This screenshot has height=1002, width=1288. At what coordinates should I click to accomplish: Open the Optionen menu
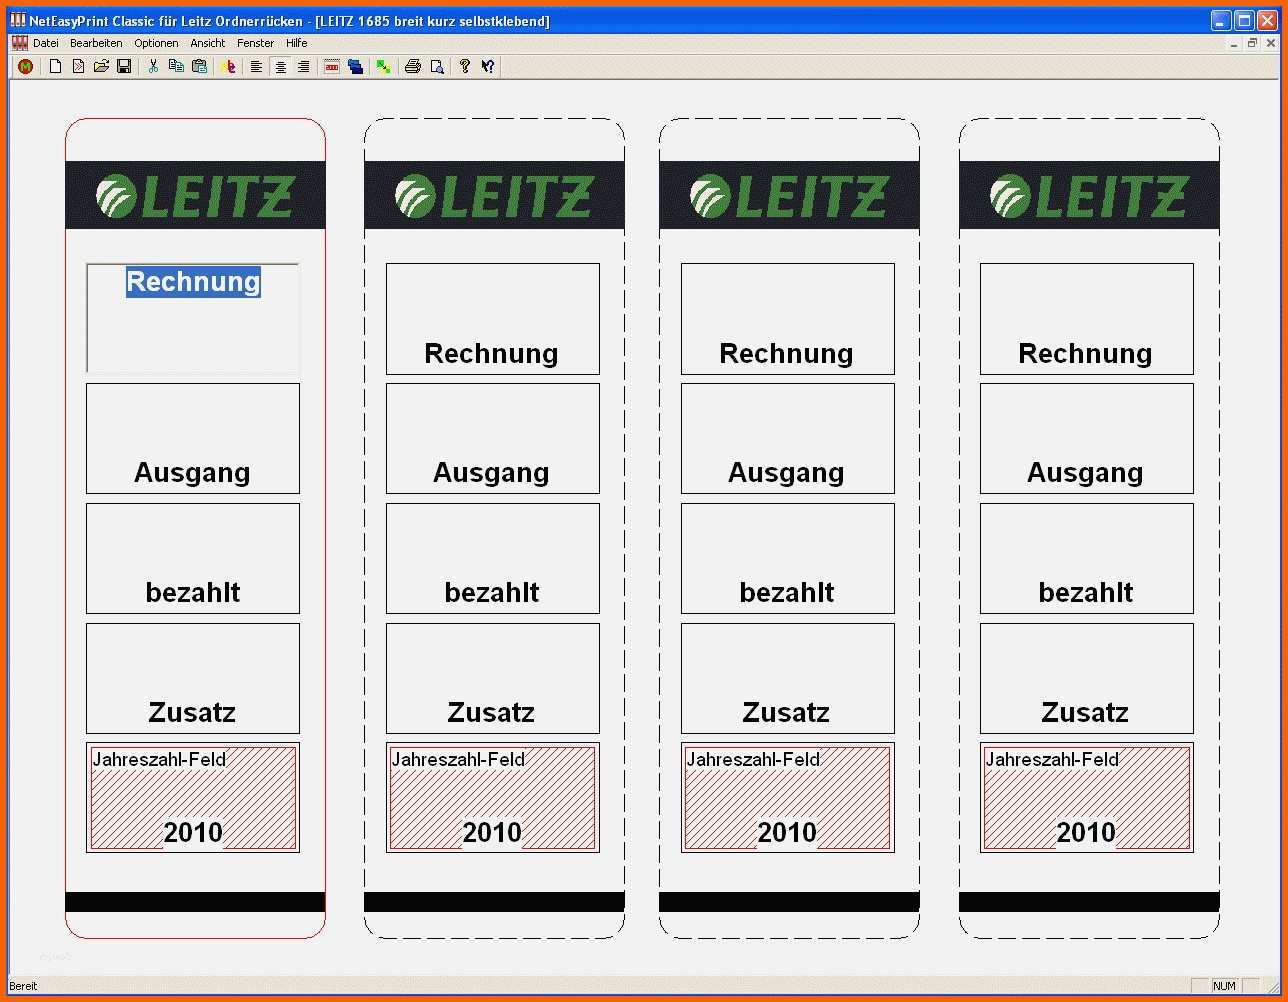click(x=156, y=43)
